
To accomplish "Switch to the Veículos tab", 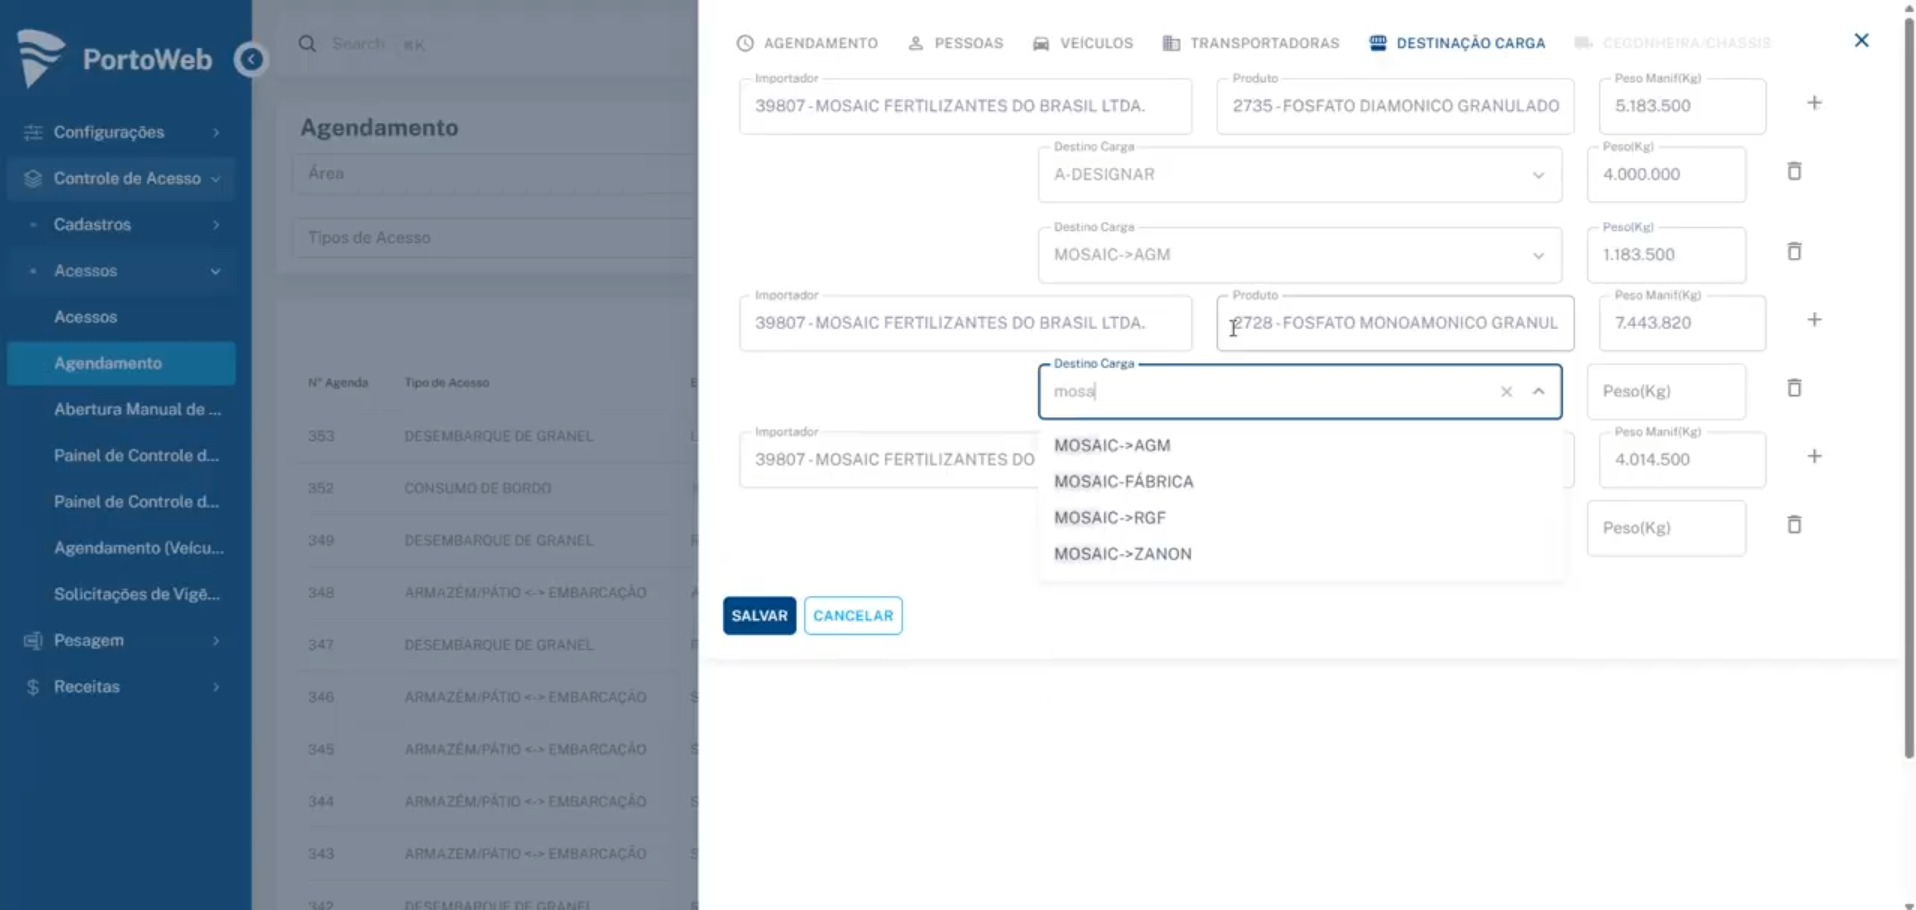I will [1083, 43].
